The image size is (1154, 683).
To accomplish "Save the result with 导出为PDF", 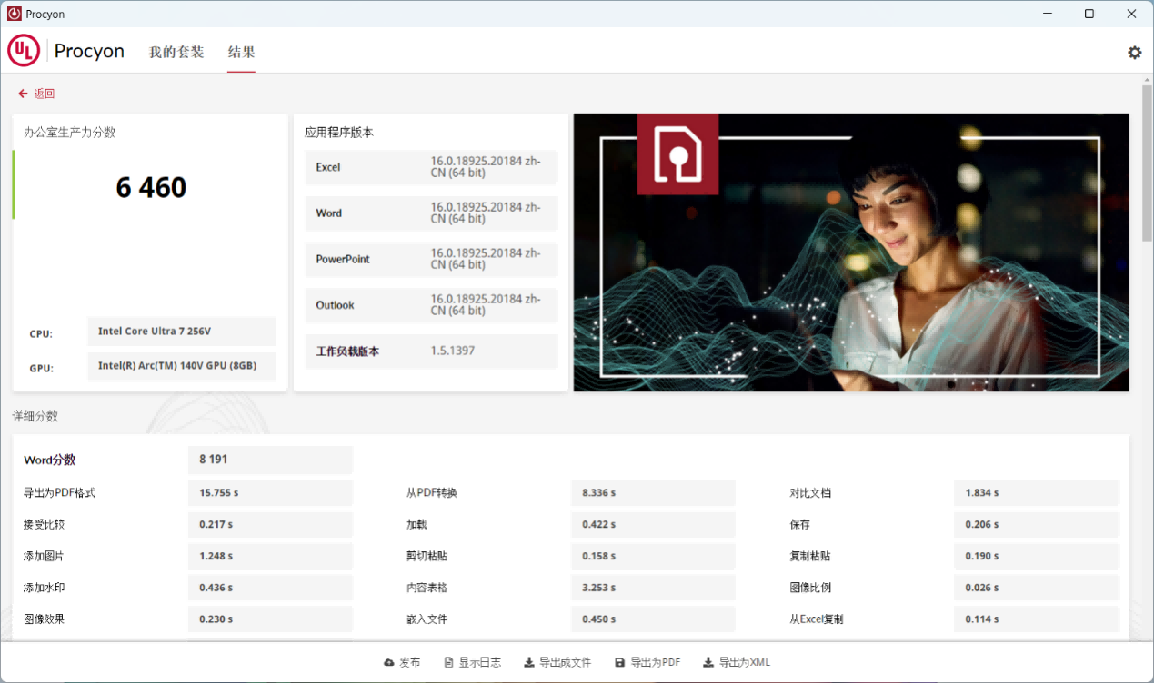I will tap(648, 662).
